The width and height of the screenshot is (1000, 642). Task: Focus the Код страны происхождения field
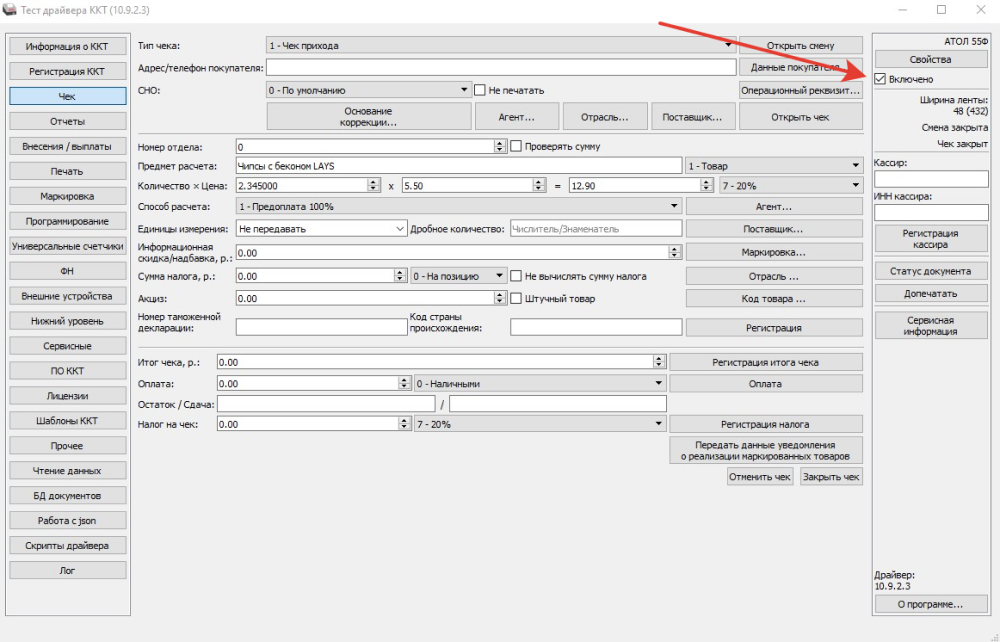pyautogui.click(x=596, y=326)
